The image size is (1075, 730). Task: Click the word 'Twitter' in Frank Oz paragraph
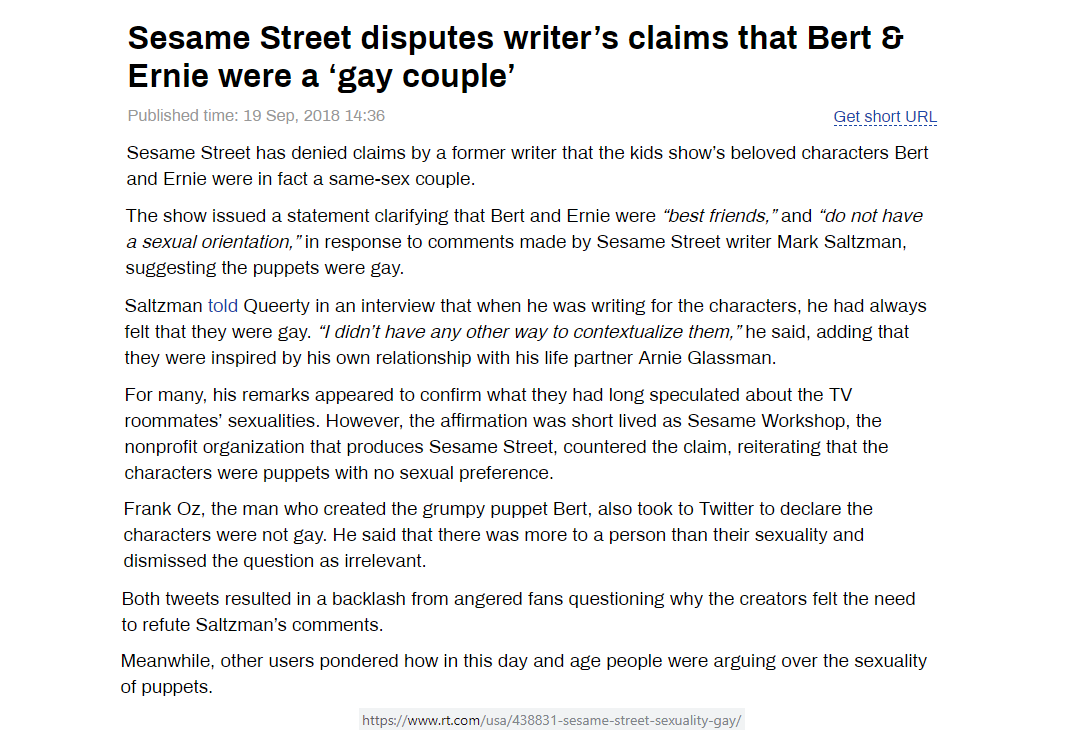726,509
